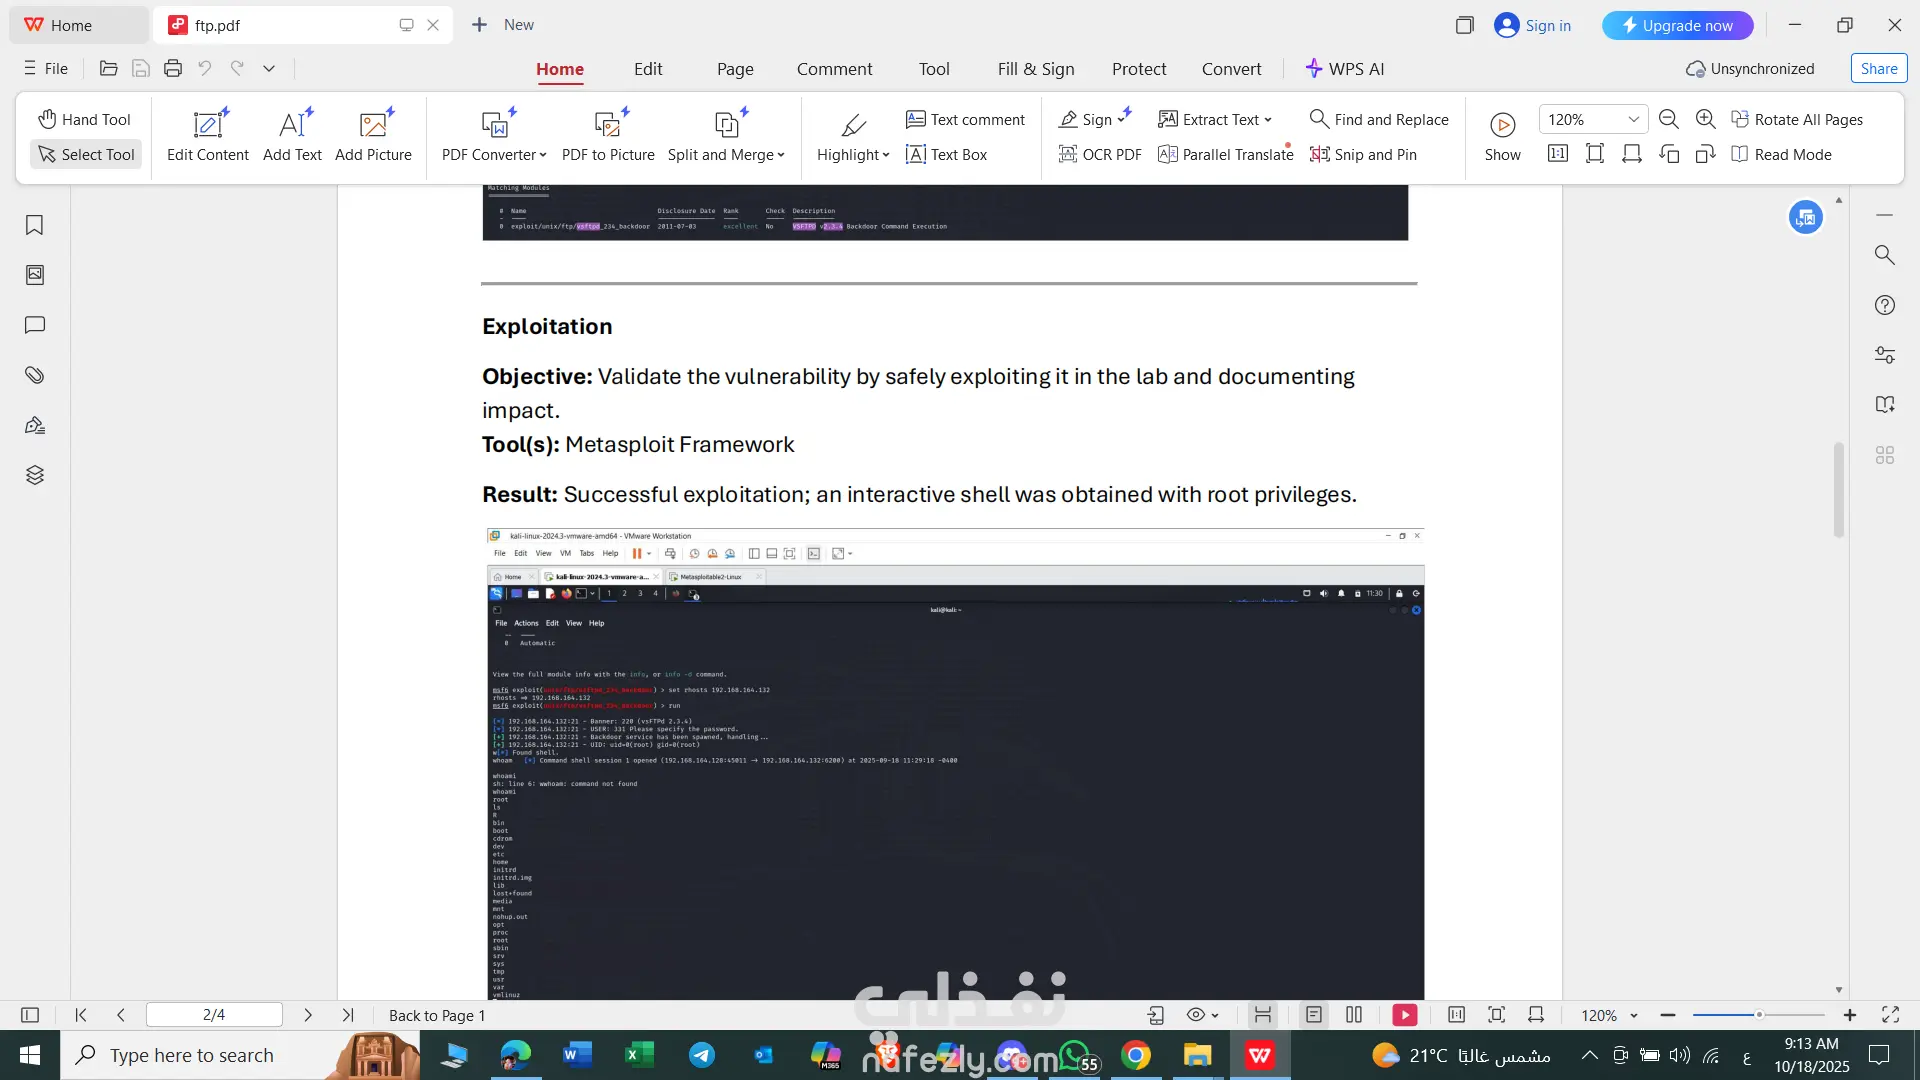1920x1080 pixels.
Task: Click the Rotate All Pages icon
Action: point(1740,119)
